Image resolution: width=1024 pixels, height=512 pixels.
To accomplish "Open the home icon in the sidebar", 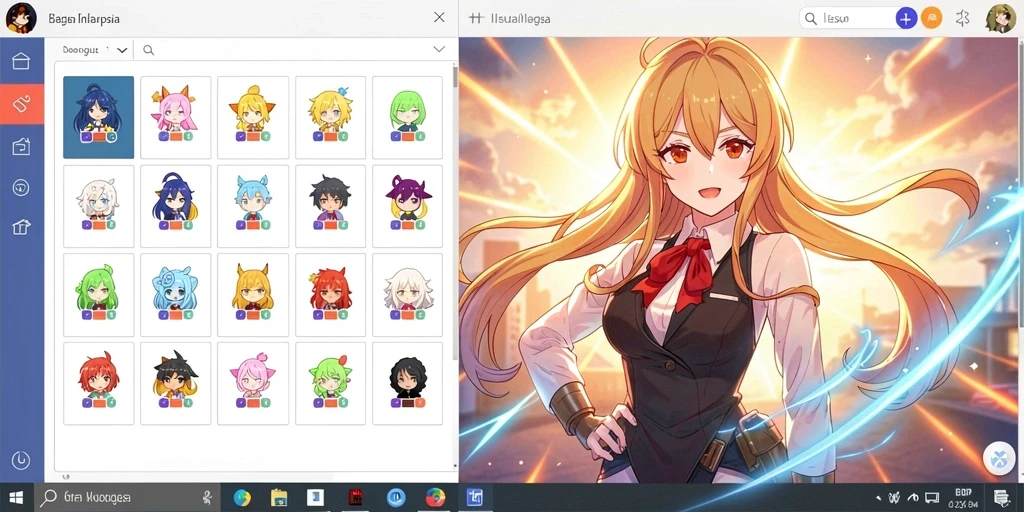I will click(x=21, y=61).
